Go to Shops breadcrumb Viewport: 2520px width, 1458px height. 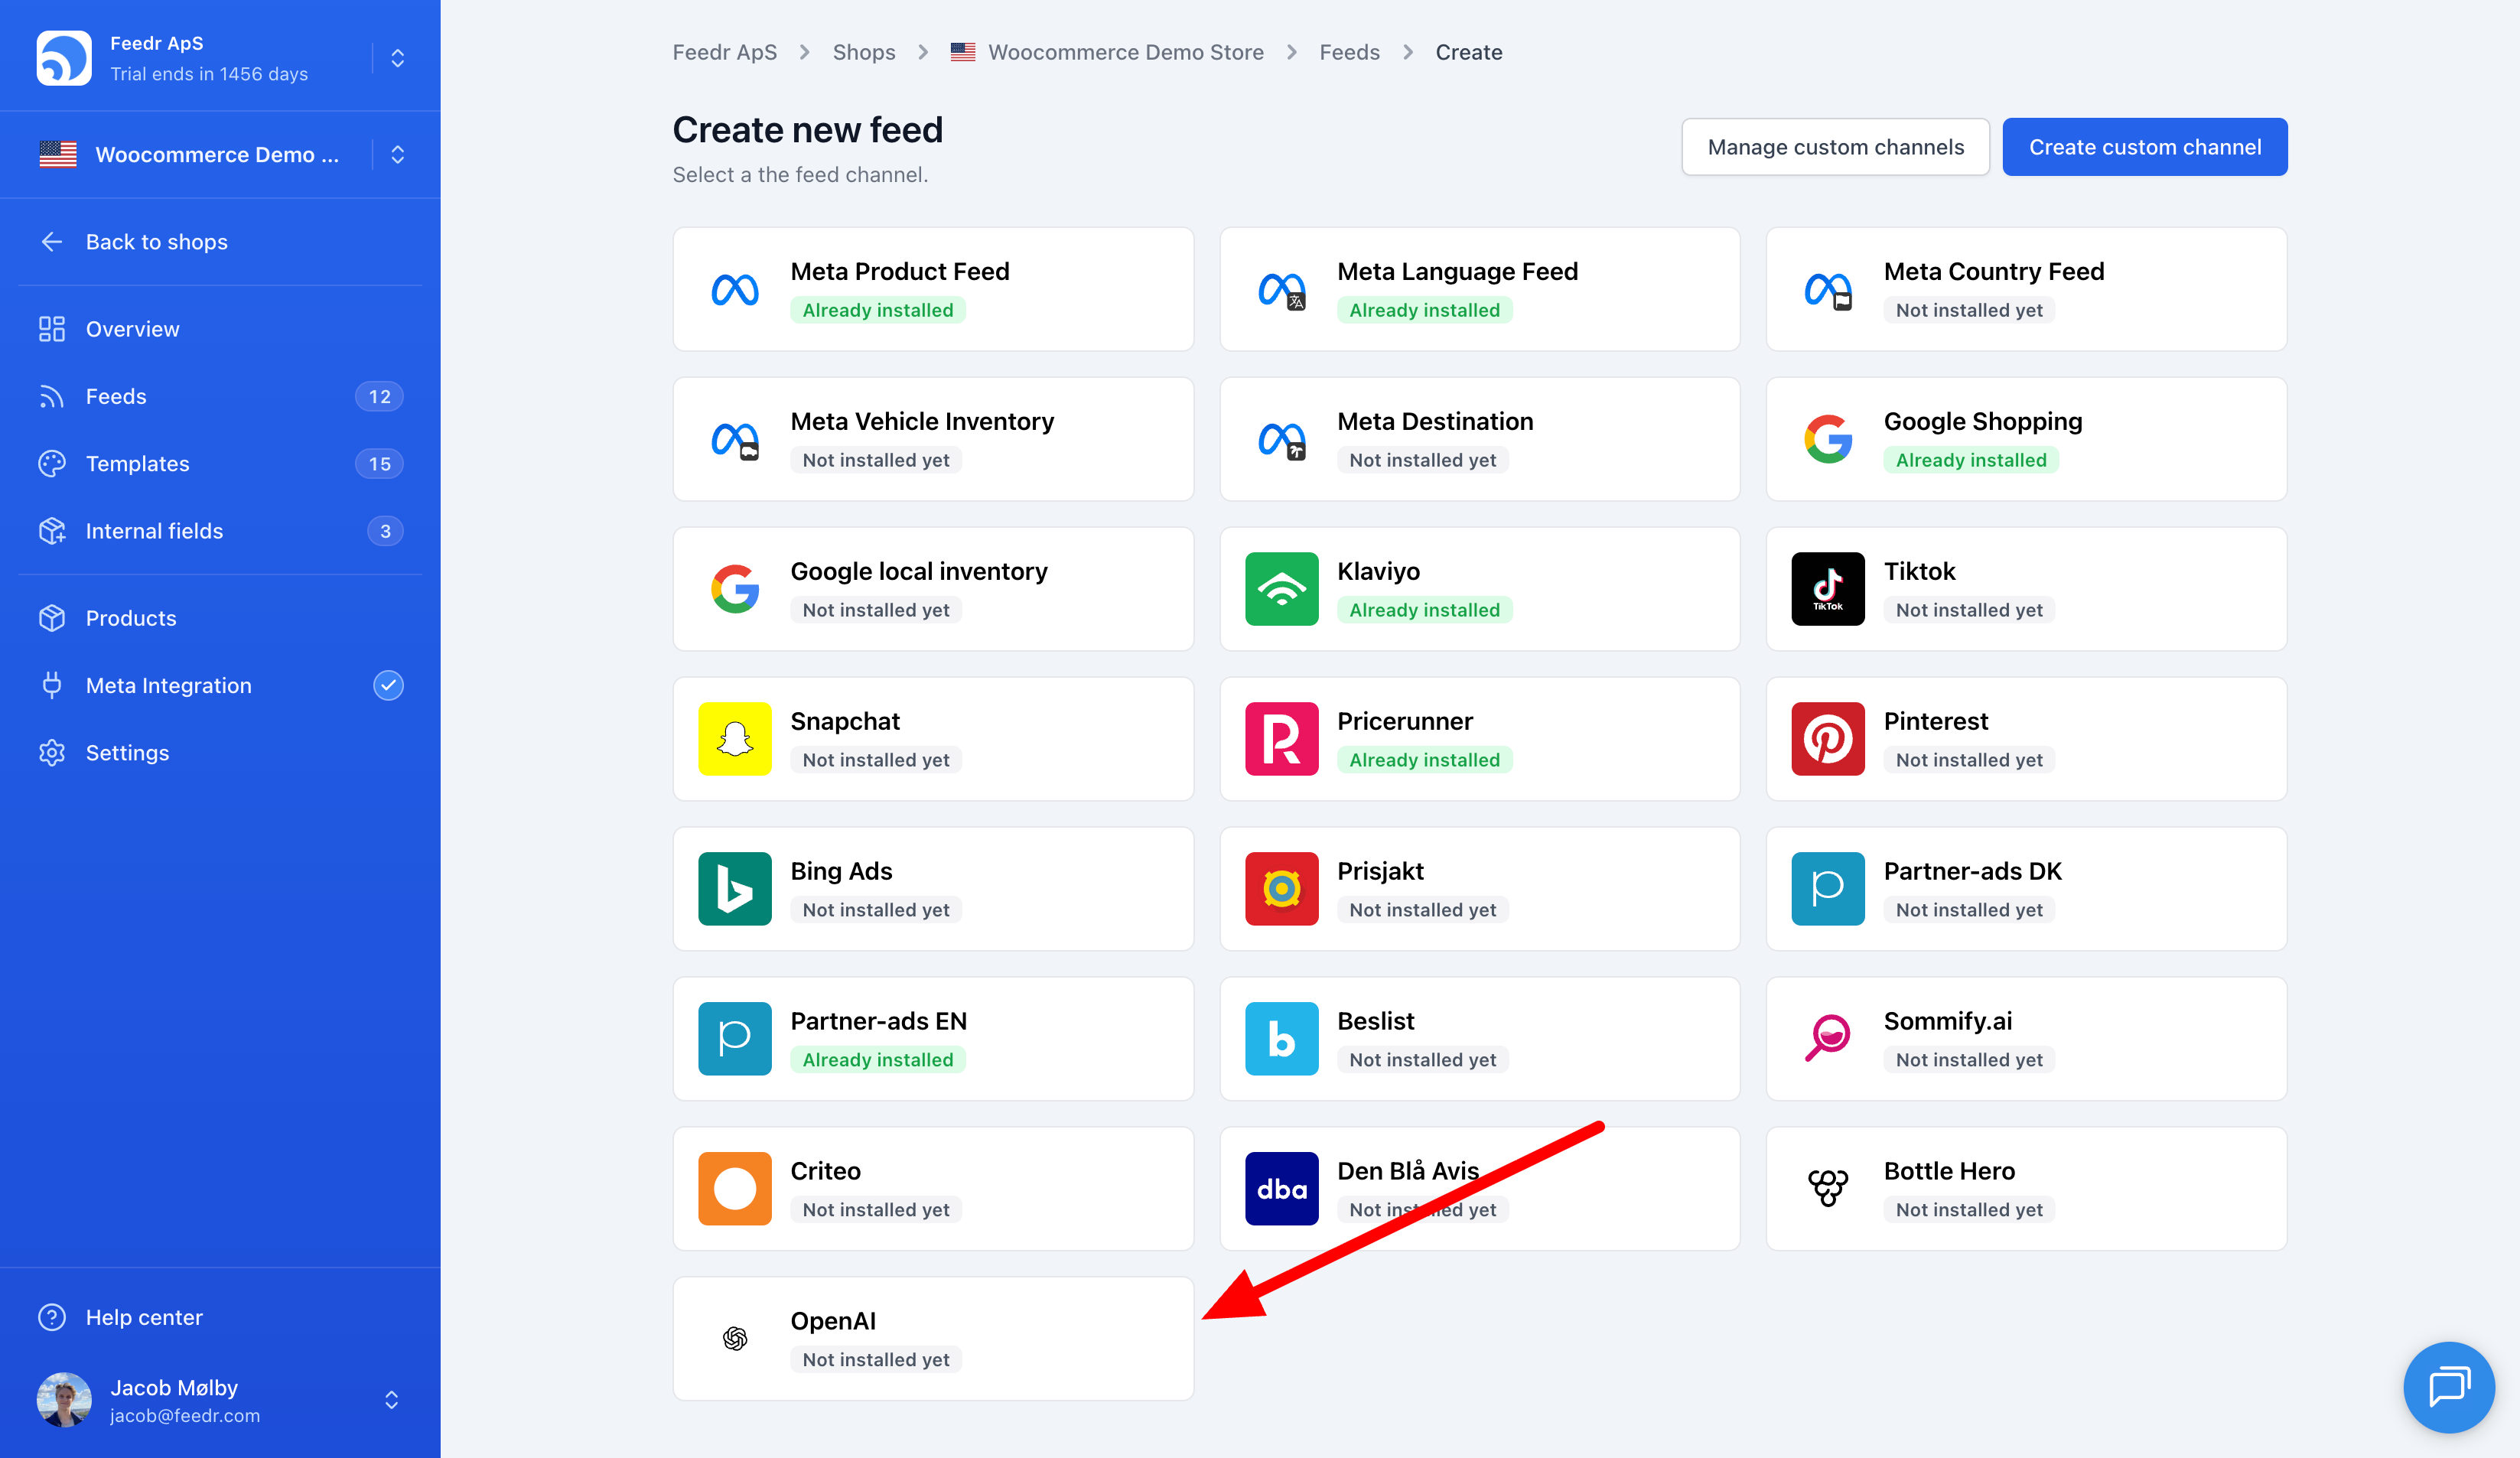863,52
